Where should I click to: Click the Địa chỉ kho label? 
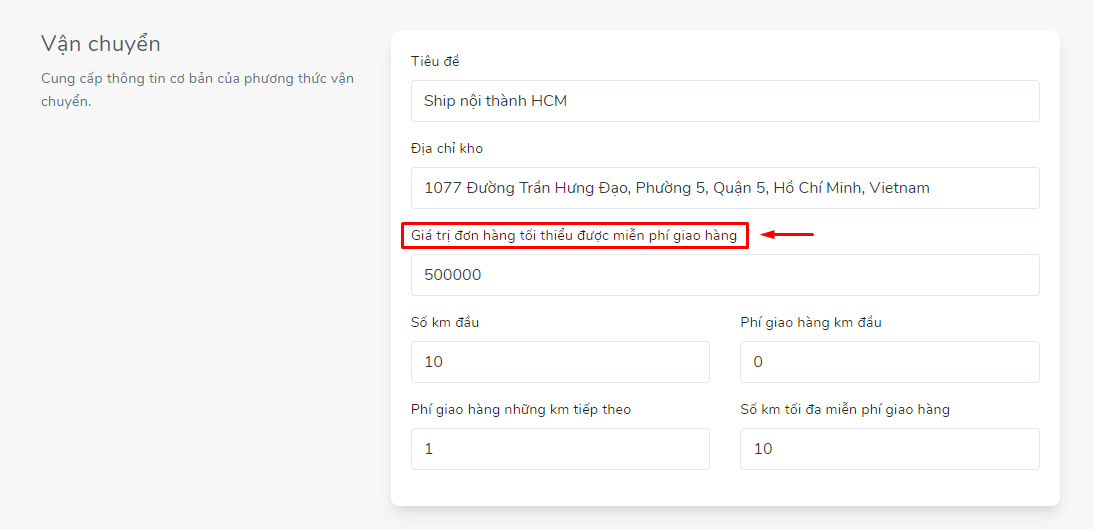(x=447, y=148)
